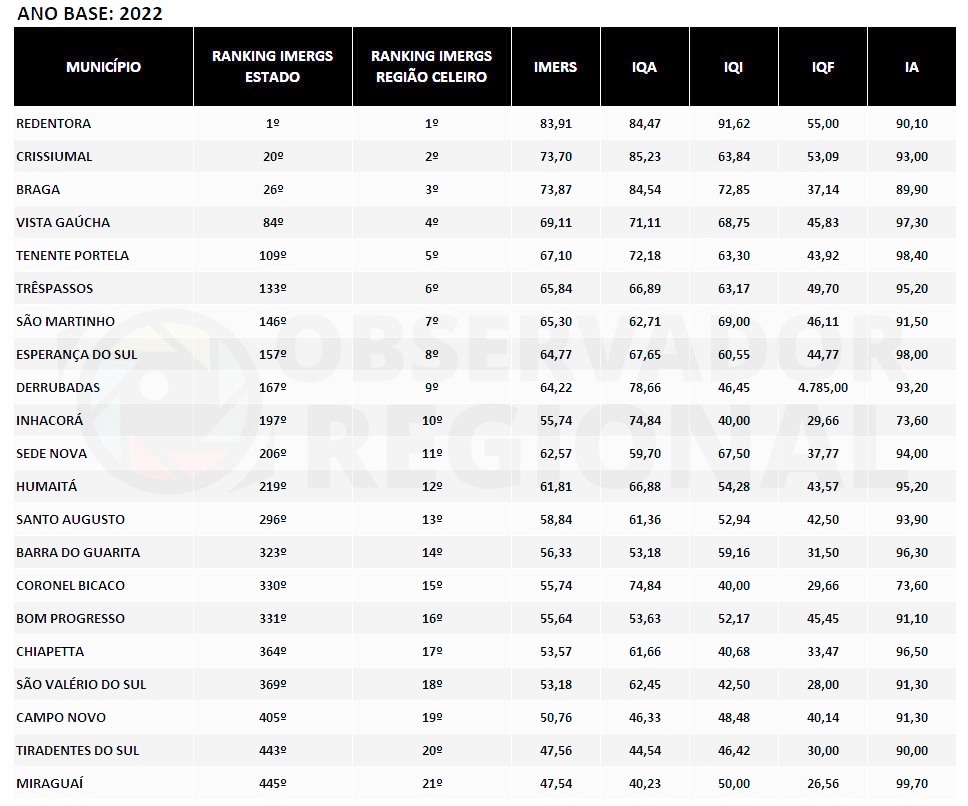968x806 pixels.
Task: Click the IMERS column header
Action: 555,67
